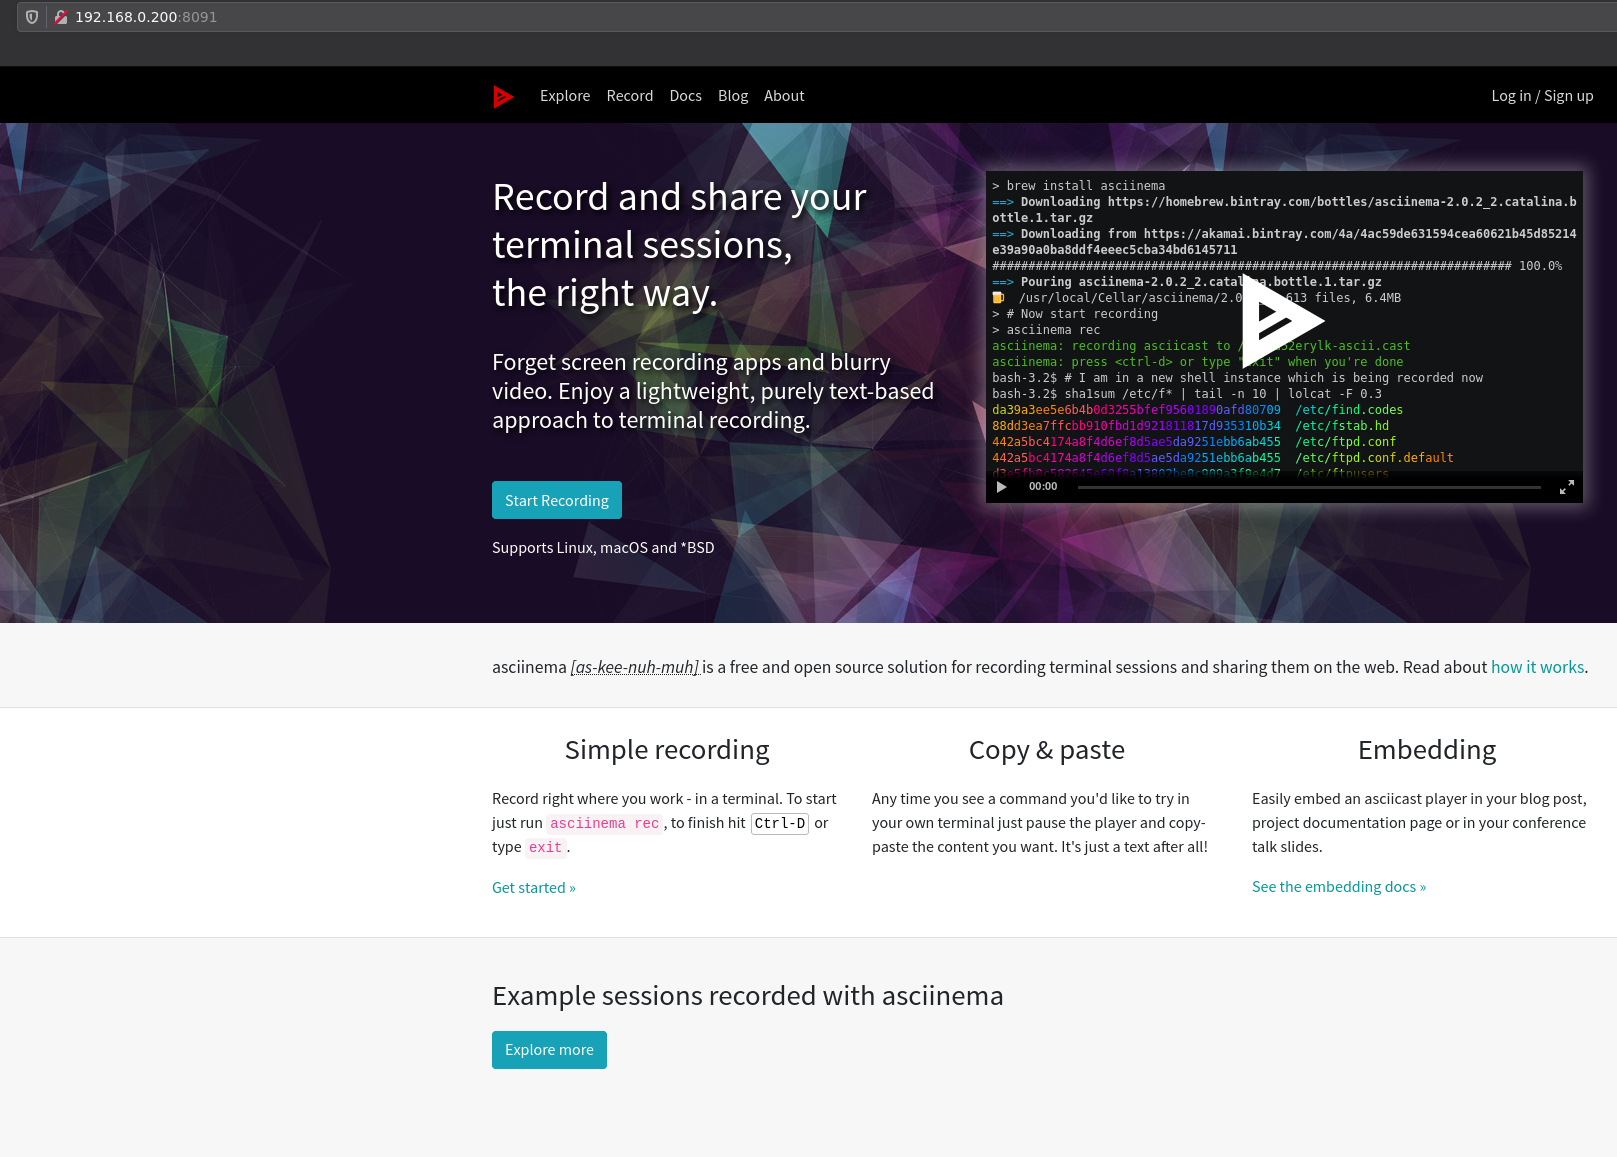Click the browser address bar URL
Screen dimensions: 1617x1157
click(x=146, y=17)
